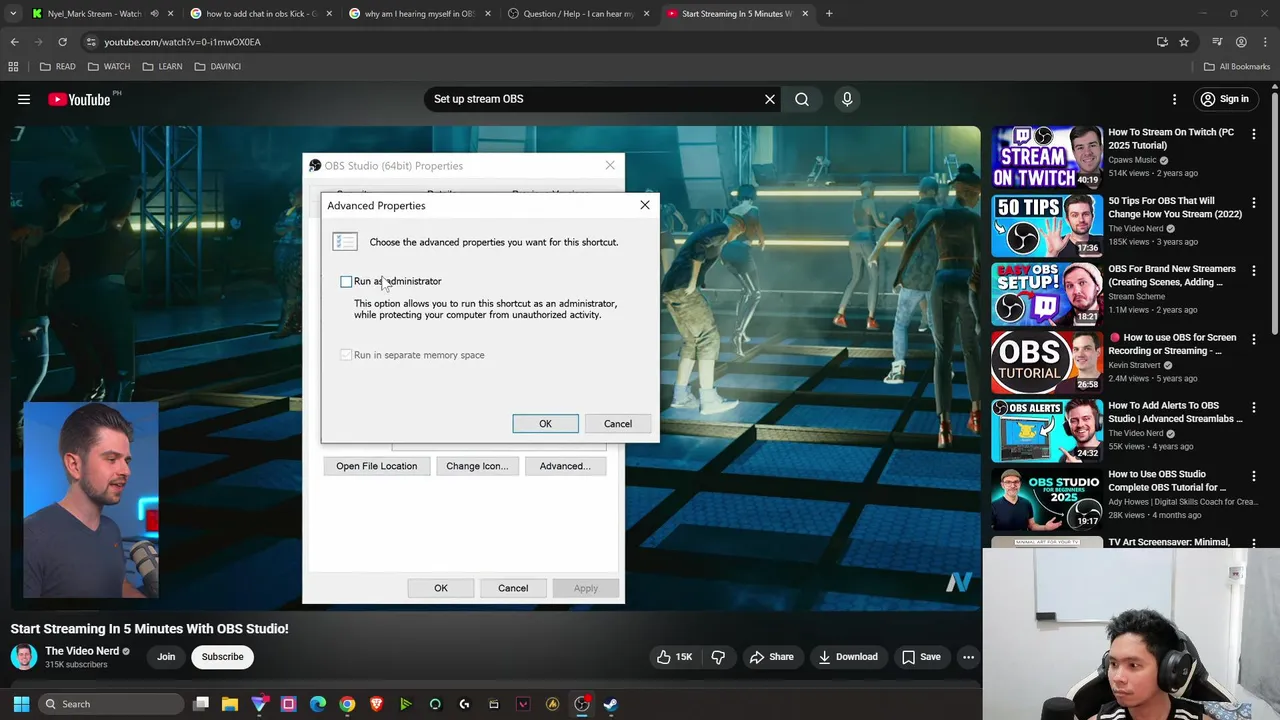
Task: Go back using browser back arrow
Action: pos(14,42)
